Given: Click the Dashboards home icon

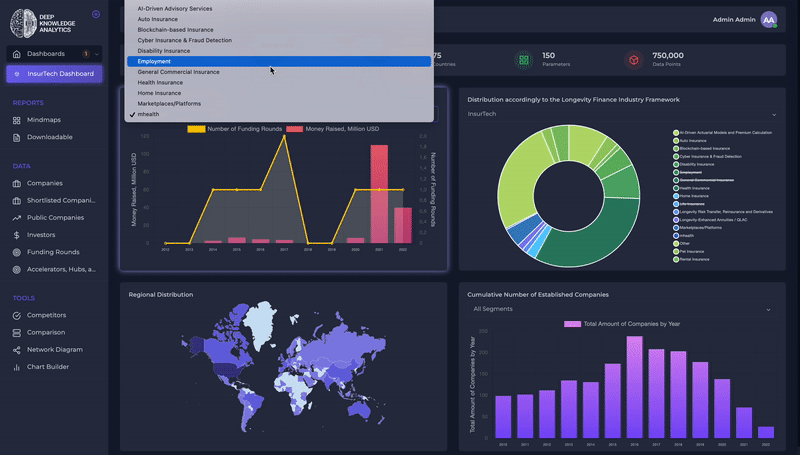Looking at the screenshot, I should (x=16, y=54).
